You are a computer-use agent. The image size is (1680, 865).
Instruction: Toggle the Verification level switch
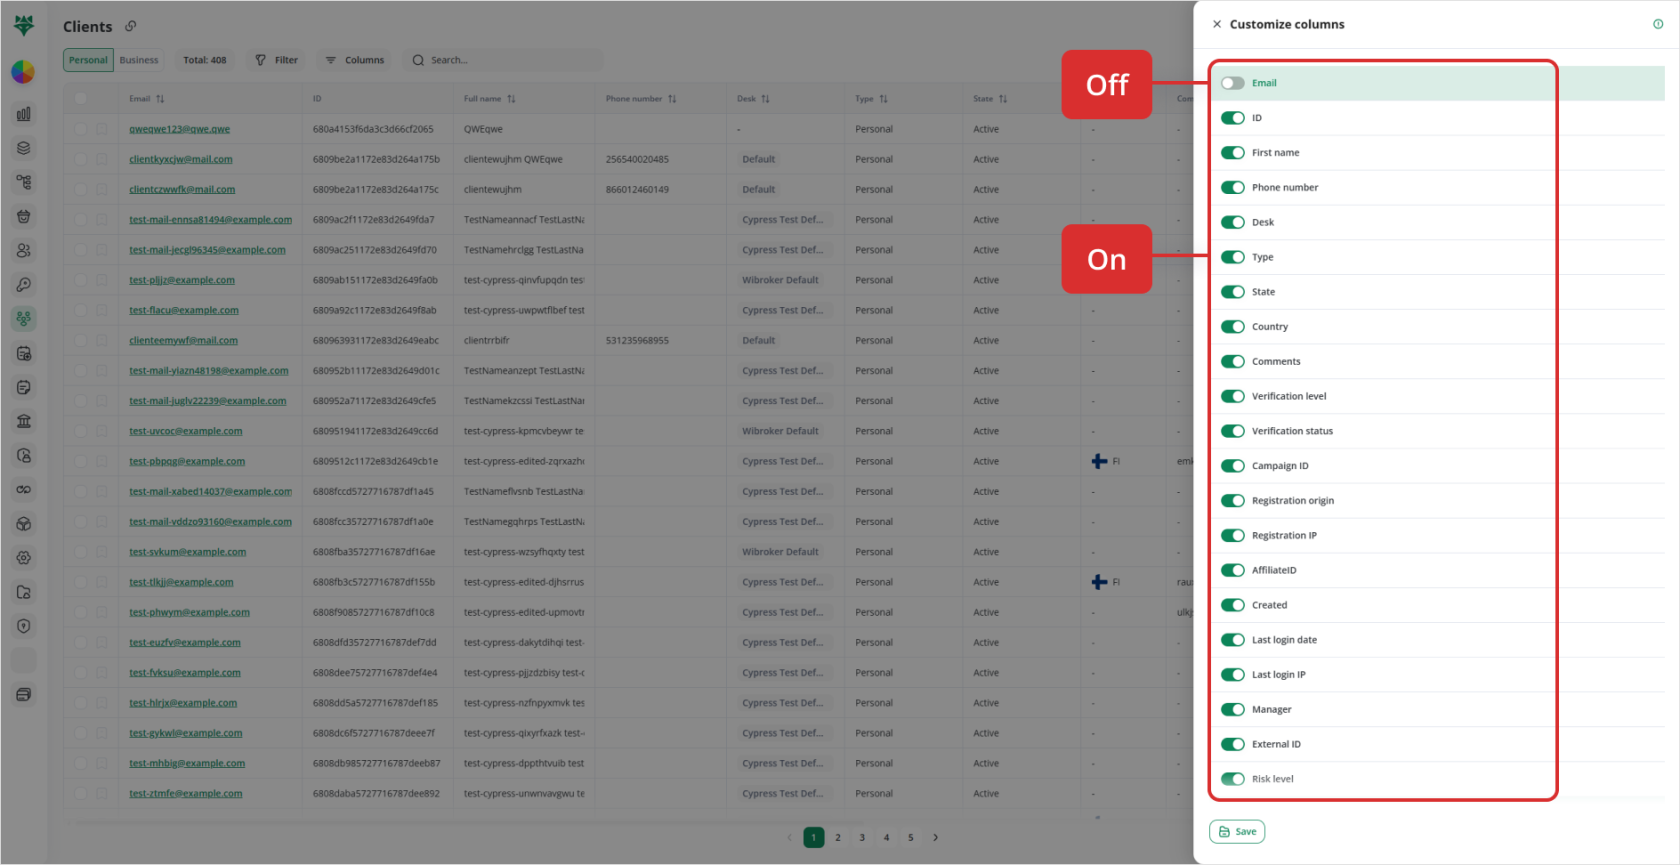(1233, 396)
